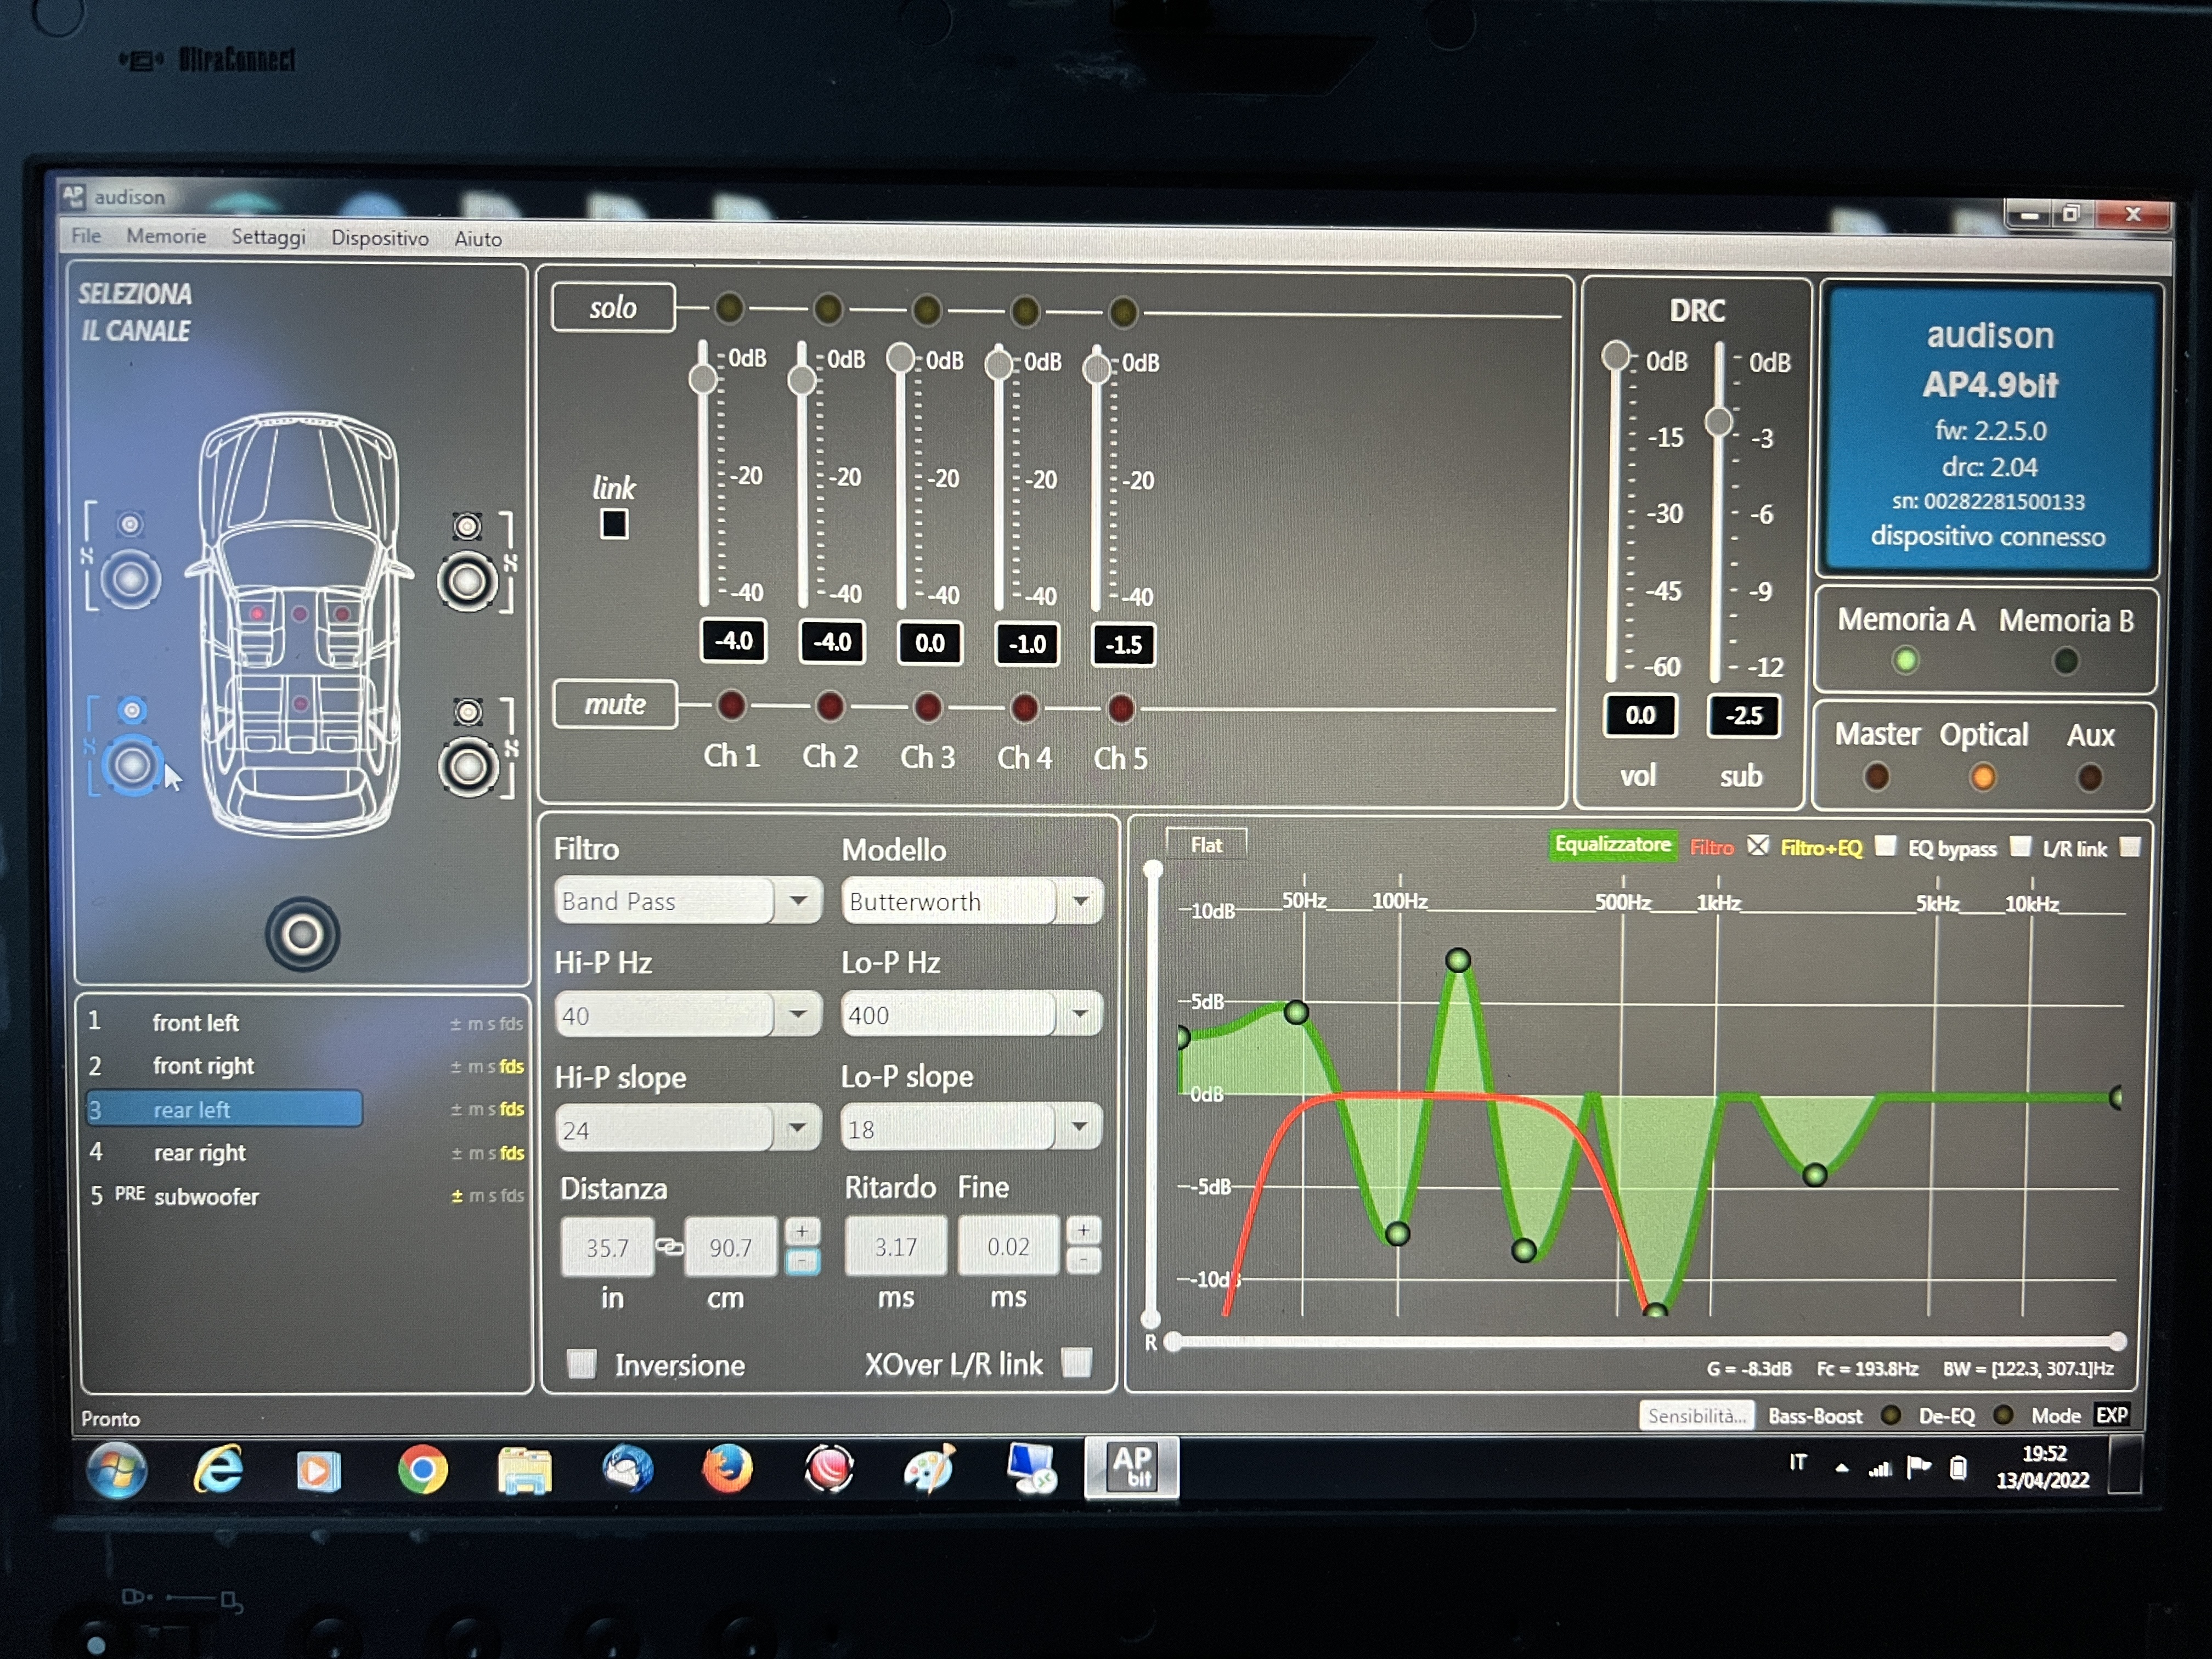Toggle solo for Ch 3
Viewport: 2212px width, 1659px height.
(927, 310)
